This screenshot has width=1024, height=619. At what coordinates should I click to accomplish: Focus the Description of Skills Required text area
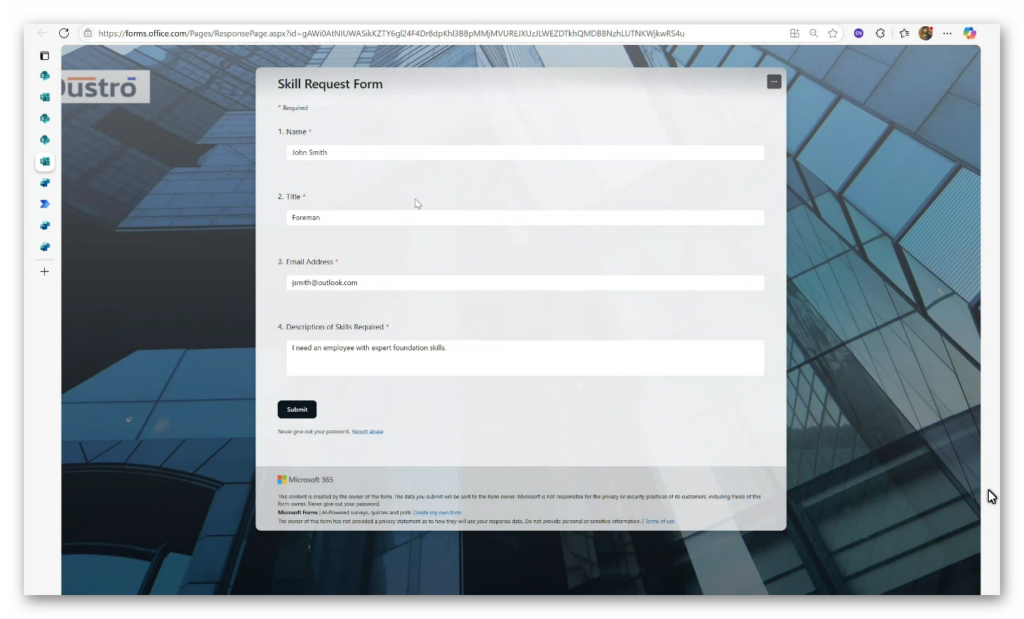525,358
